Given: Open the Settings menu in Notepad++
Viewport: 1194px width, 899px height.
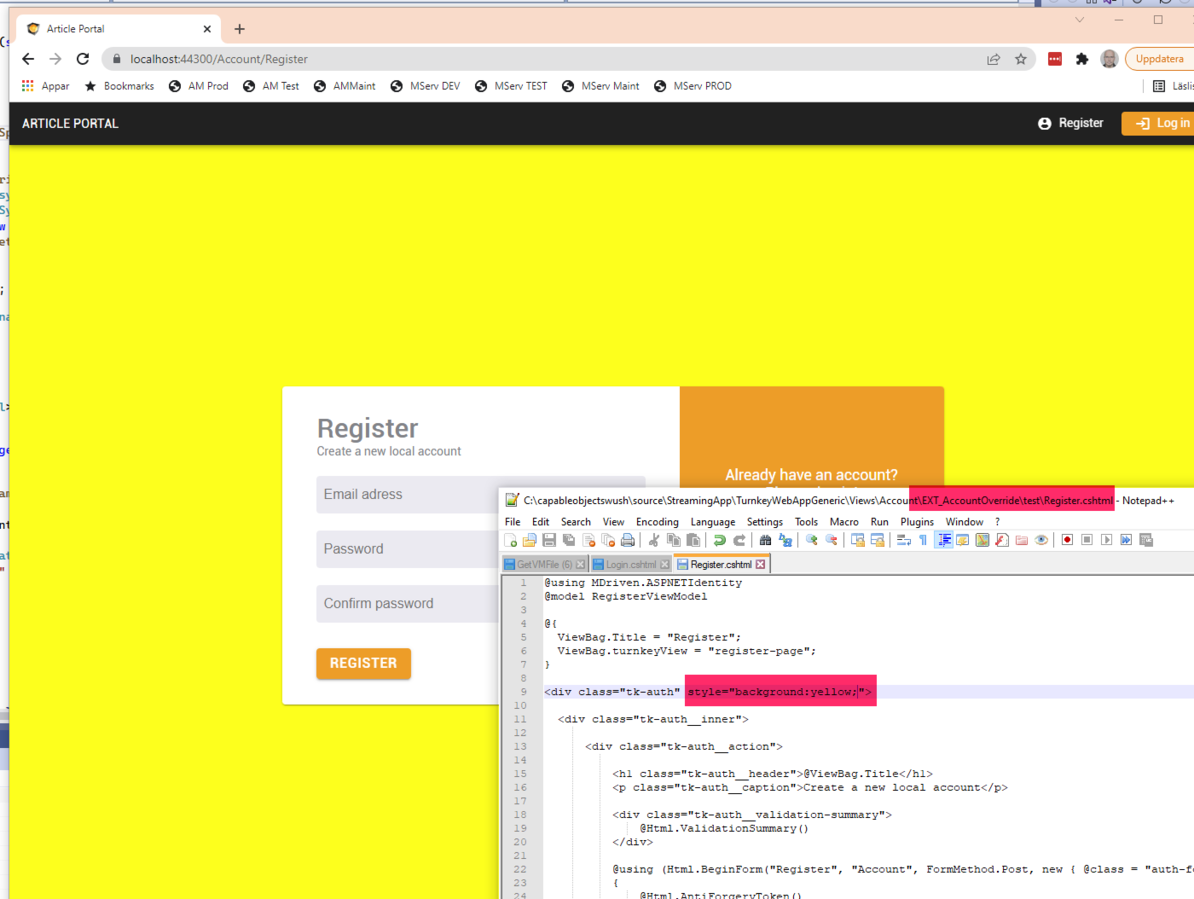Looking at the screenshot, I should 765,522.
